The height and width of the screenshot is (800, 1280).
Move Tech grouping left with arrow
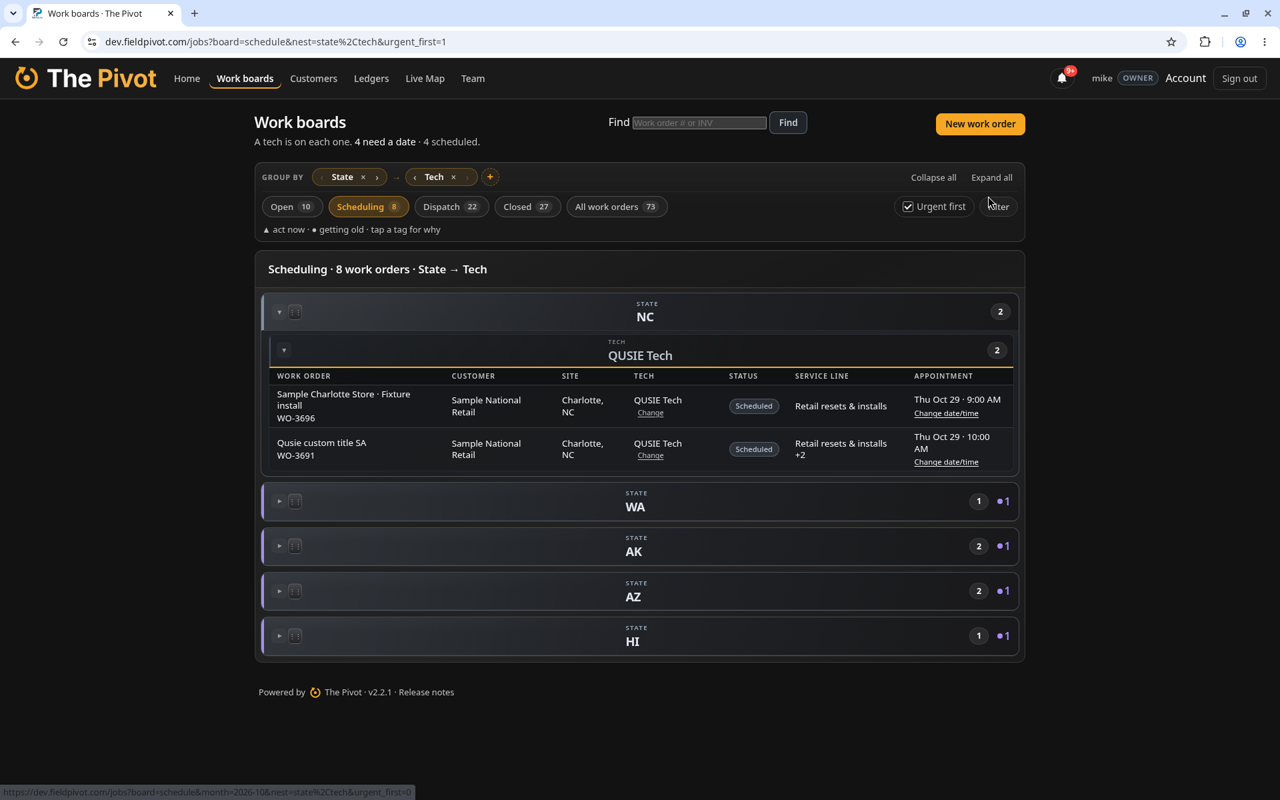pyautogui.click(x=415, y=177)
